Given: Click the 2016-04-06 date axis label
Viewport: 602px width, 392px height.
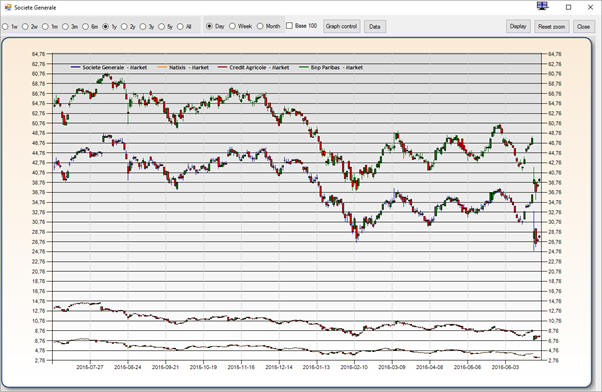Looking at the screenshot, I should [430, 367].
